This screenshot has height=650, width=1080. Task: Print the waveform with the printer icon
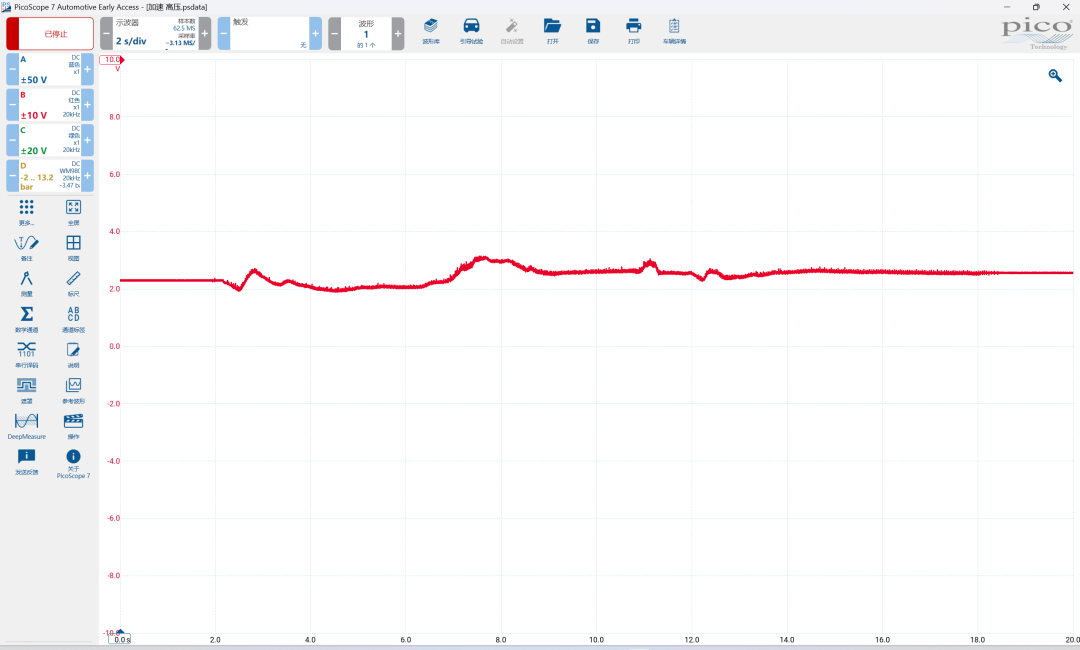pos(634,32)
